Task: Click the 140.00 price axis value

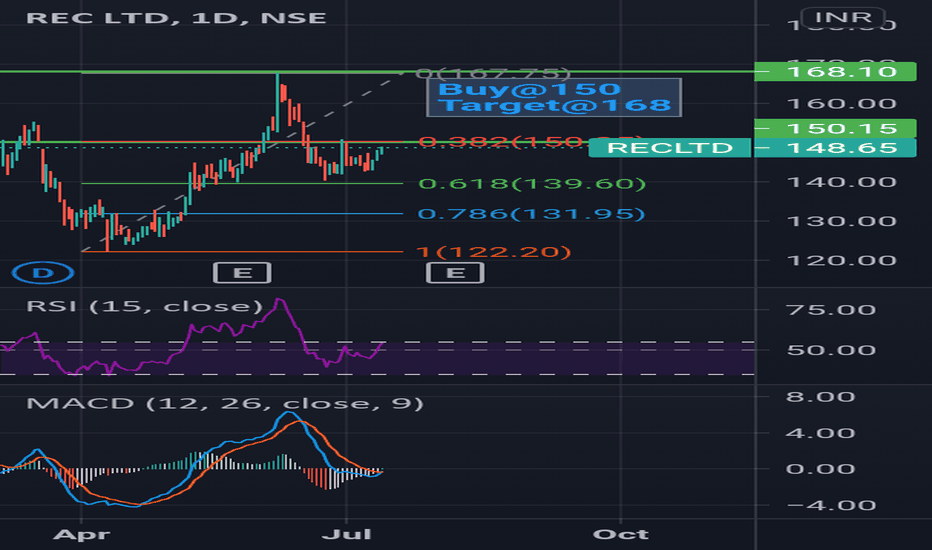Action: point(841,182)
